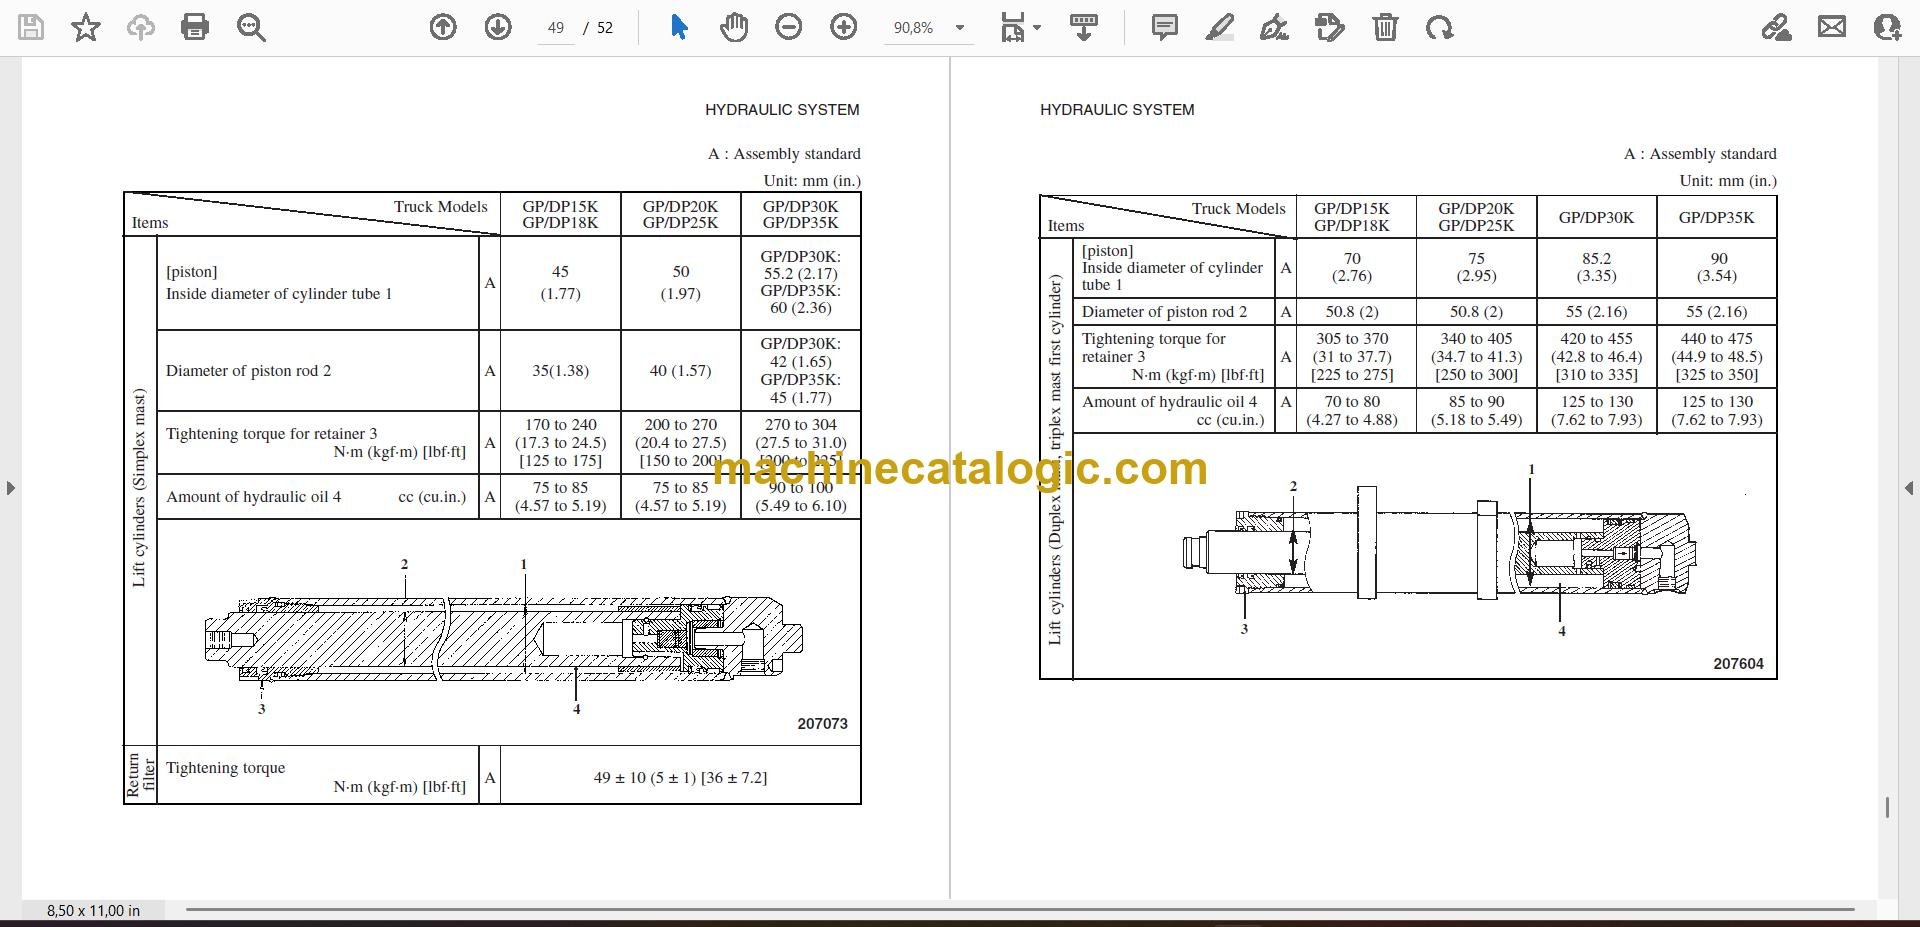The height and width of the screenshot is (927, 1920).
Task: Click the '170 to 240' tightening torque cell
Action: pyautogui.click(x=561, y=443)
